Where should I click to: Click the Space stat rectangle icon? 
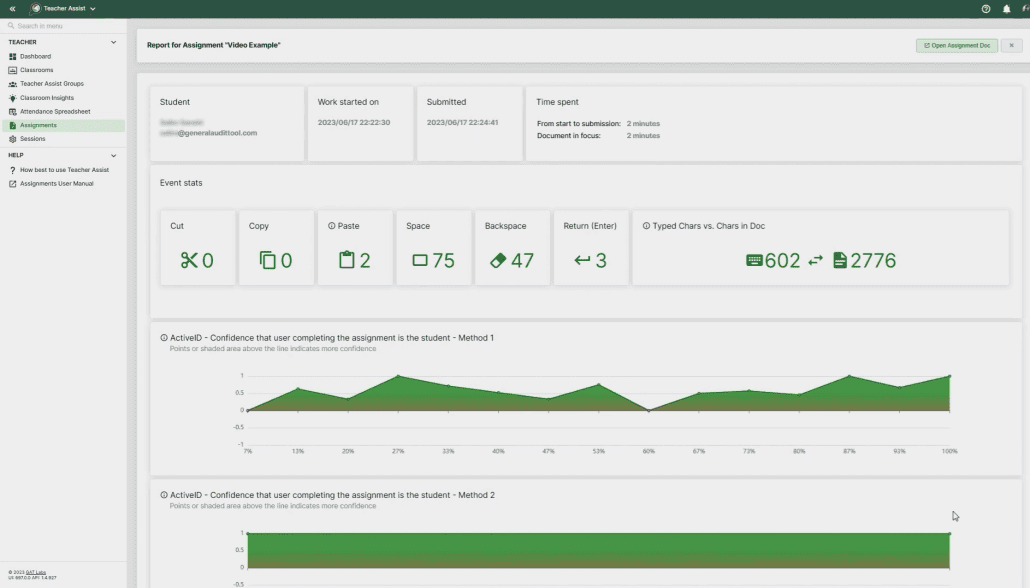420,260
